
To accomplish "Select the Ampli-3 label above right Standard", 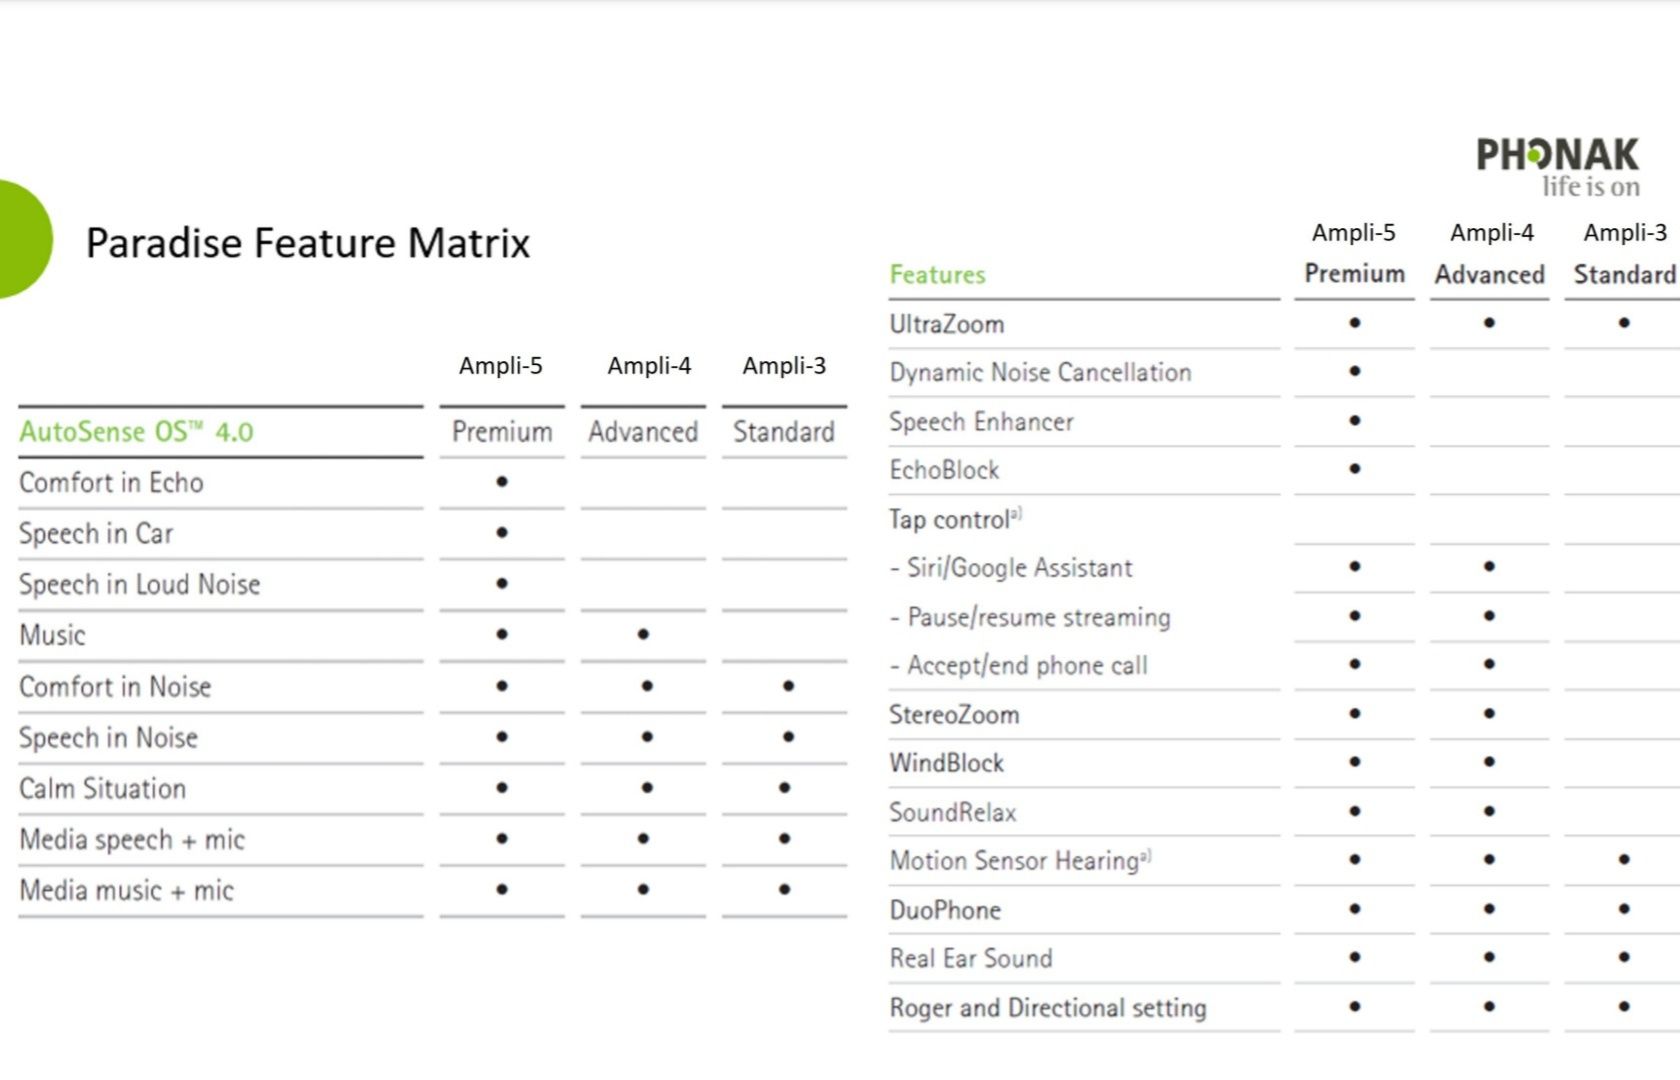I will (x=1625, y=233).
